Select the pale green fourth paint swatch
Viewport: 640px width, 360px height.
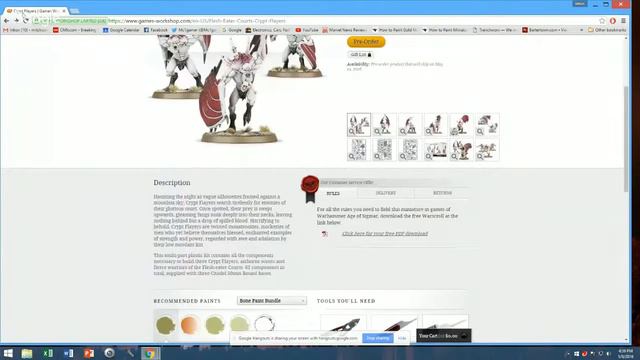pyautogui.click(x=240, y=325)
